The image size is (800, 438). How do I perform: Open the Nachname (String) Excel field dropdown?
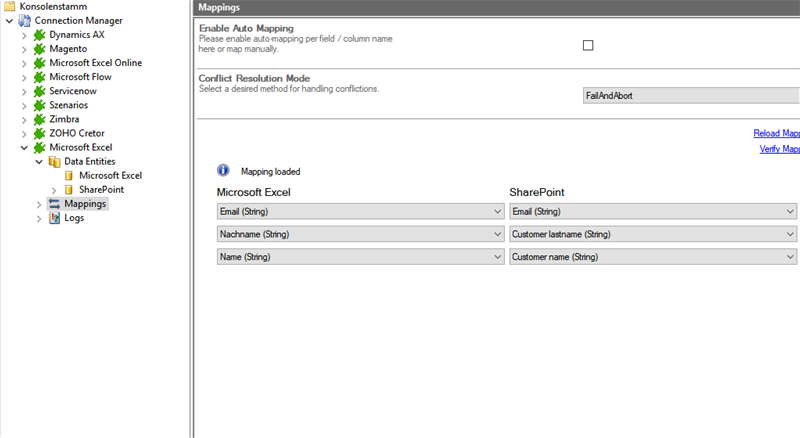click(x=360, y=234)
